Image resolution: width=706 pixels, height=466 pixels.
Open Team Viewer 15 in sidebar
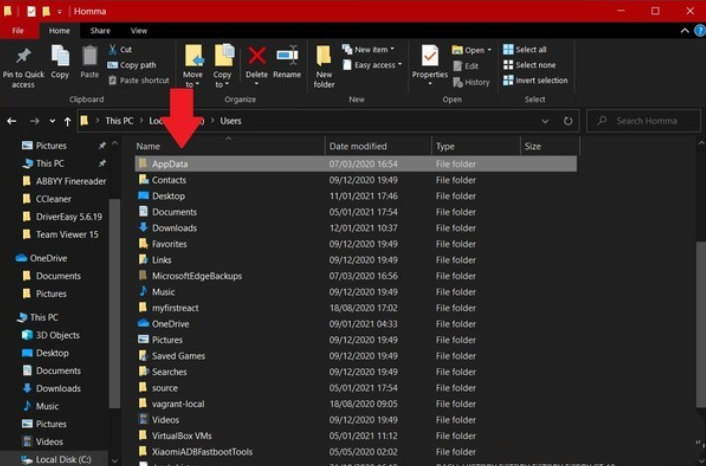60,234
